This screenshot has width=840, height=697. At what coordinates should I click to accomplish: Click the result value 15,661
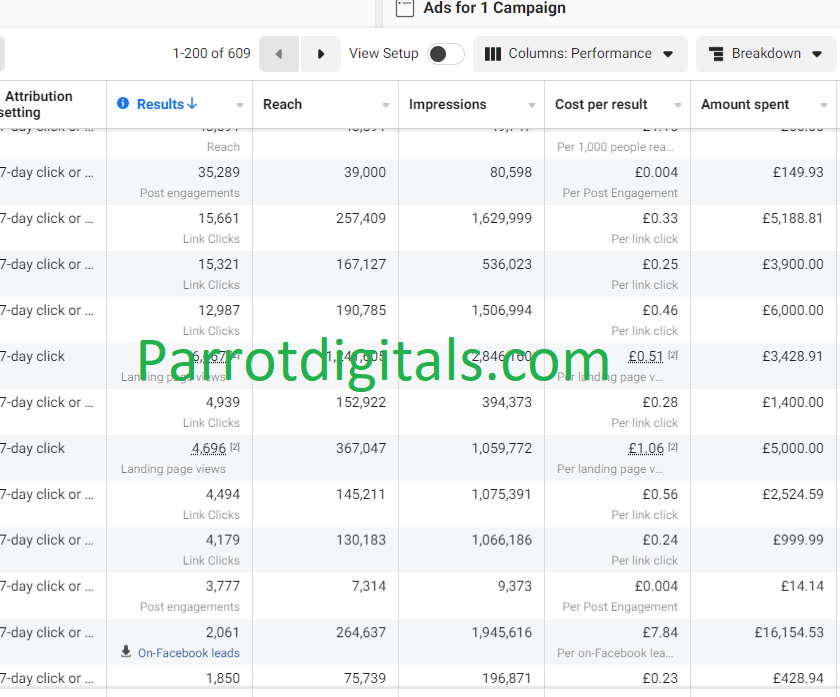(x=219, y=219)
